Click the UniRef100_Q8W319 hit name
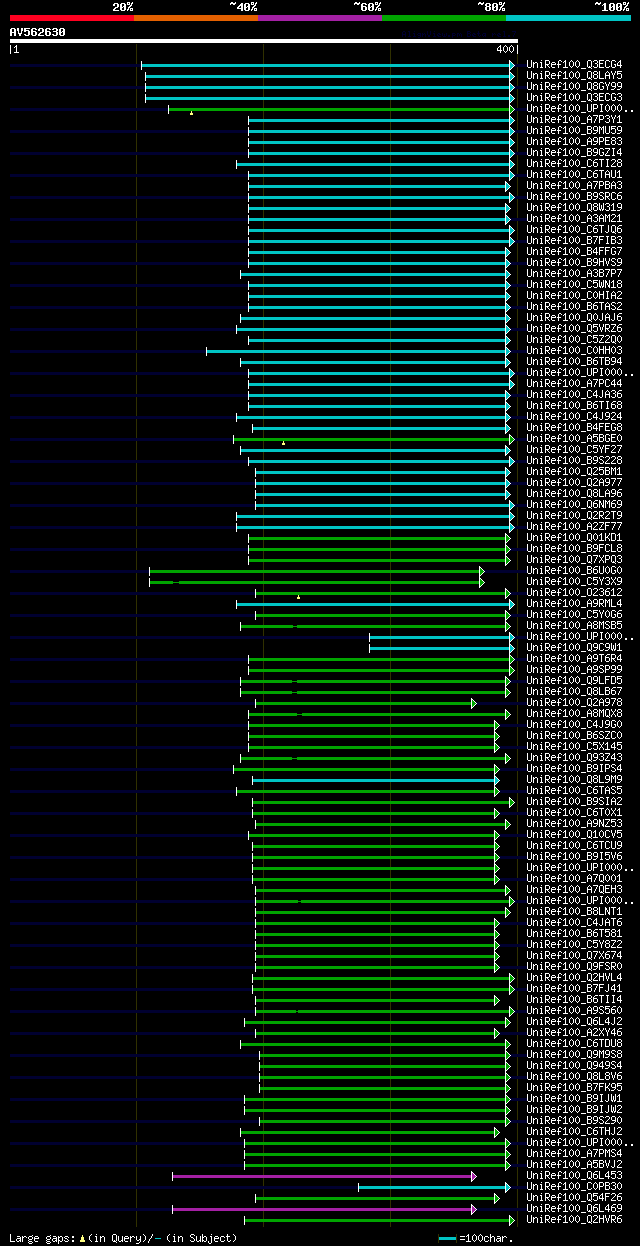The image size is (640, 1246). pos(574,208)
